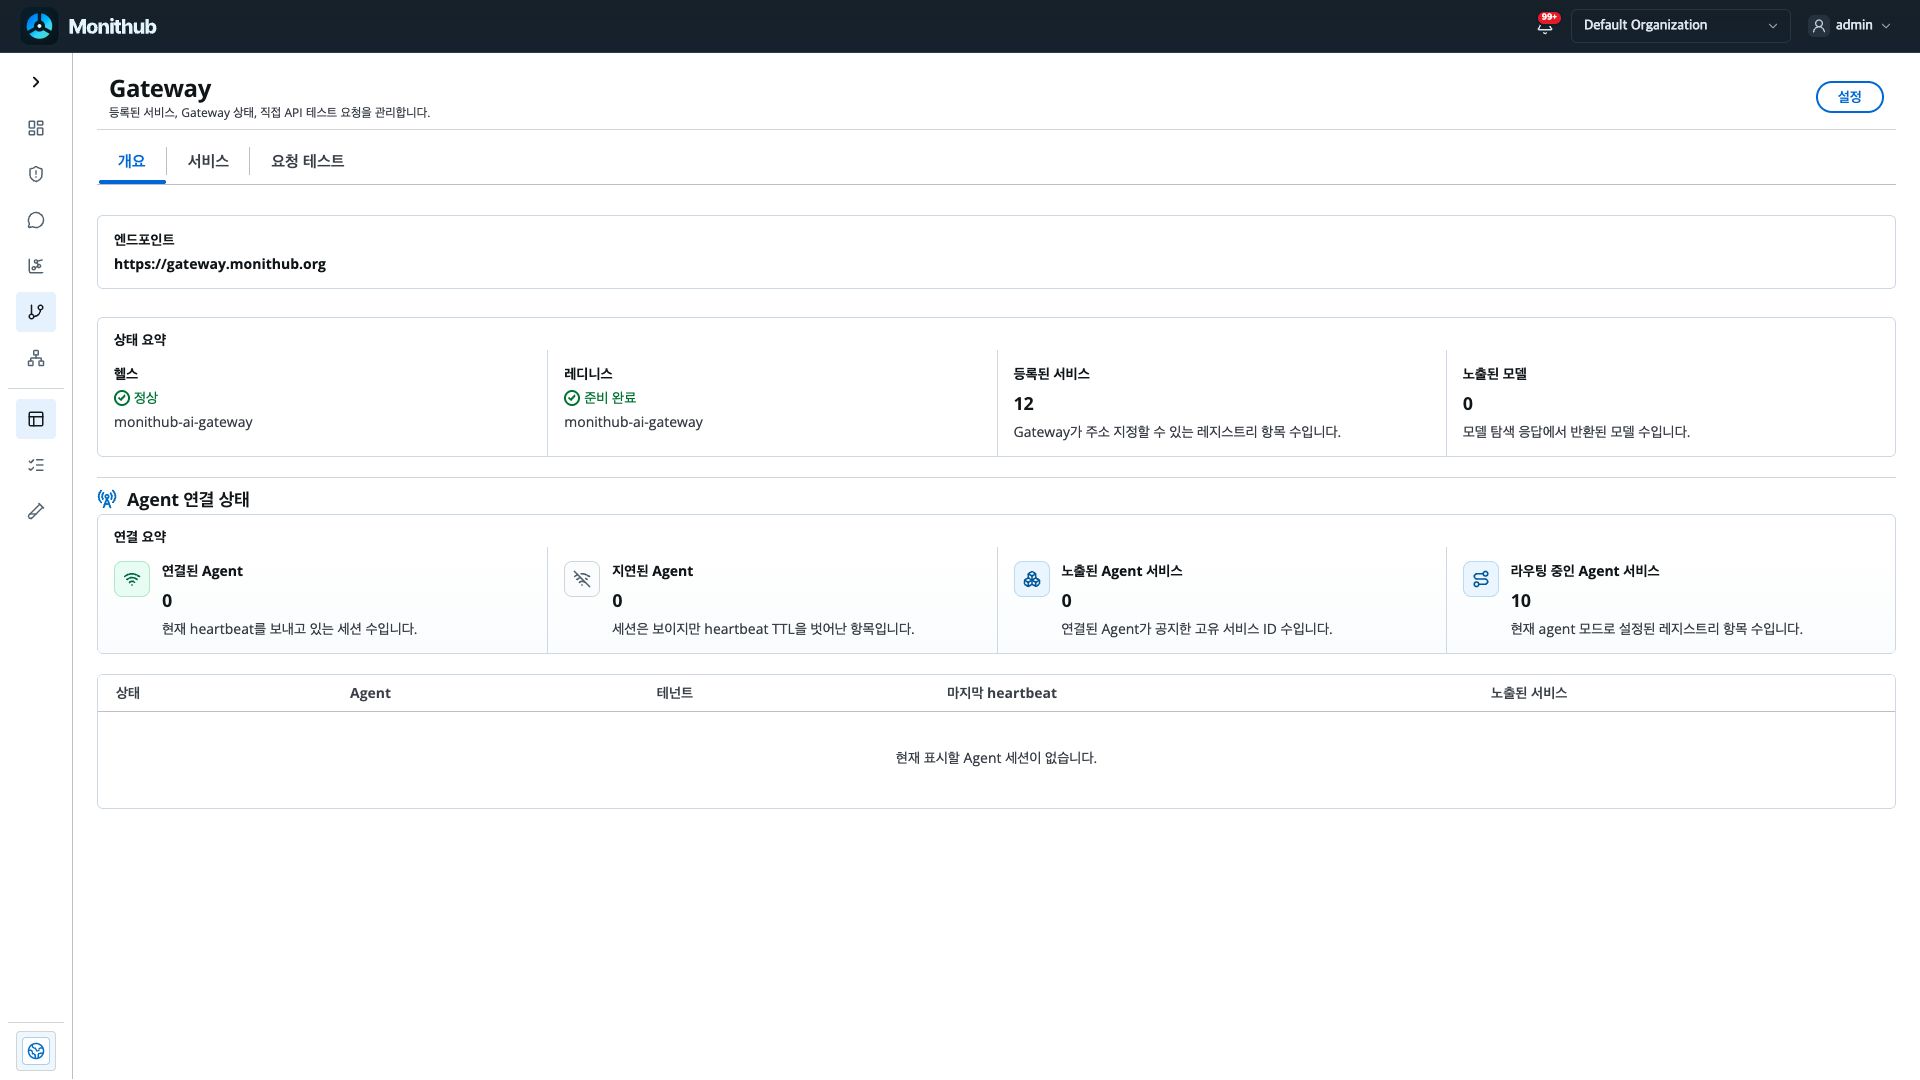
Task: Open the layout panel icon in sidebar
Action: click(x=36, y=419)
